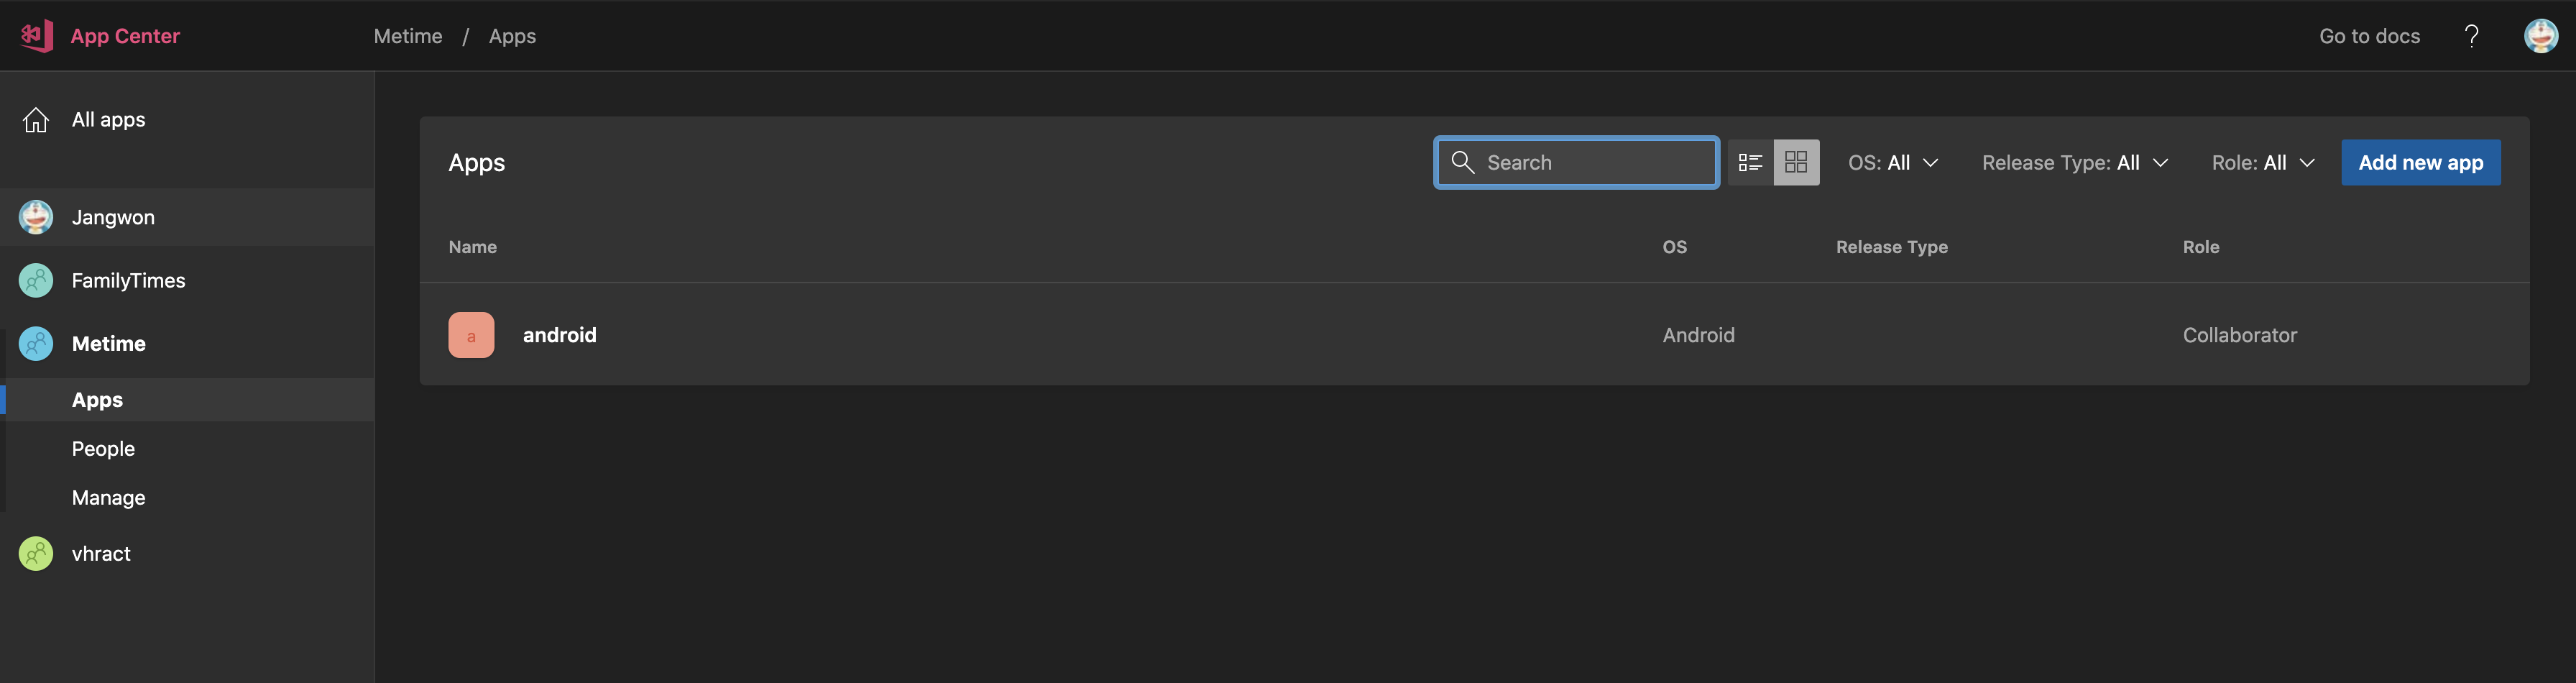
Task: Click the android app icon
Action: point(471,335)
